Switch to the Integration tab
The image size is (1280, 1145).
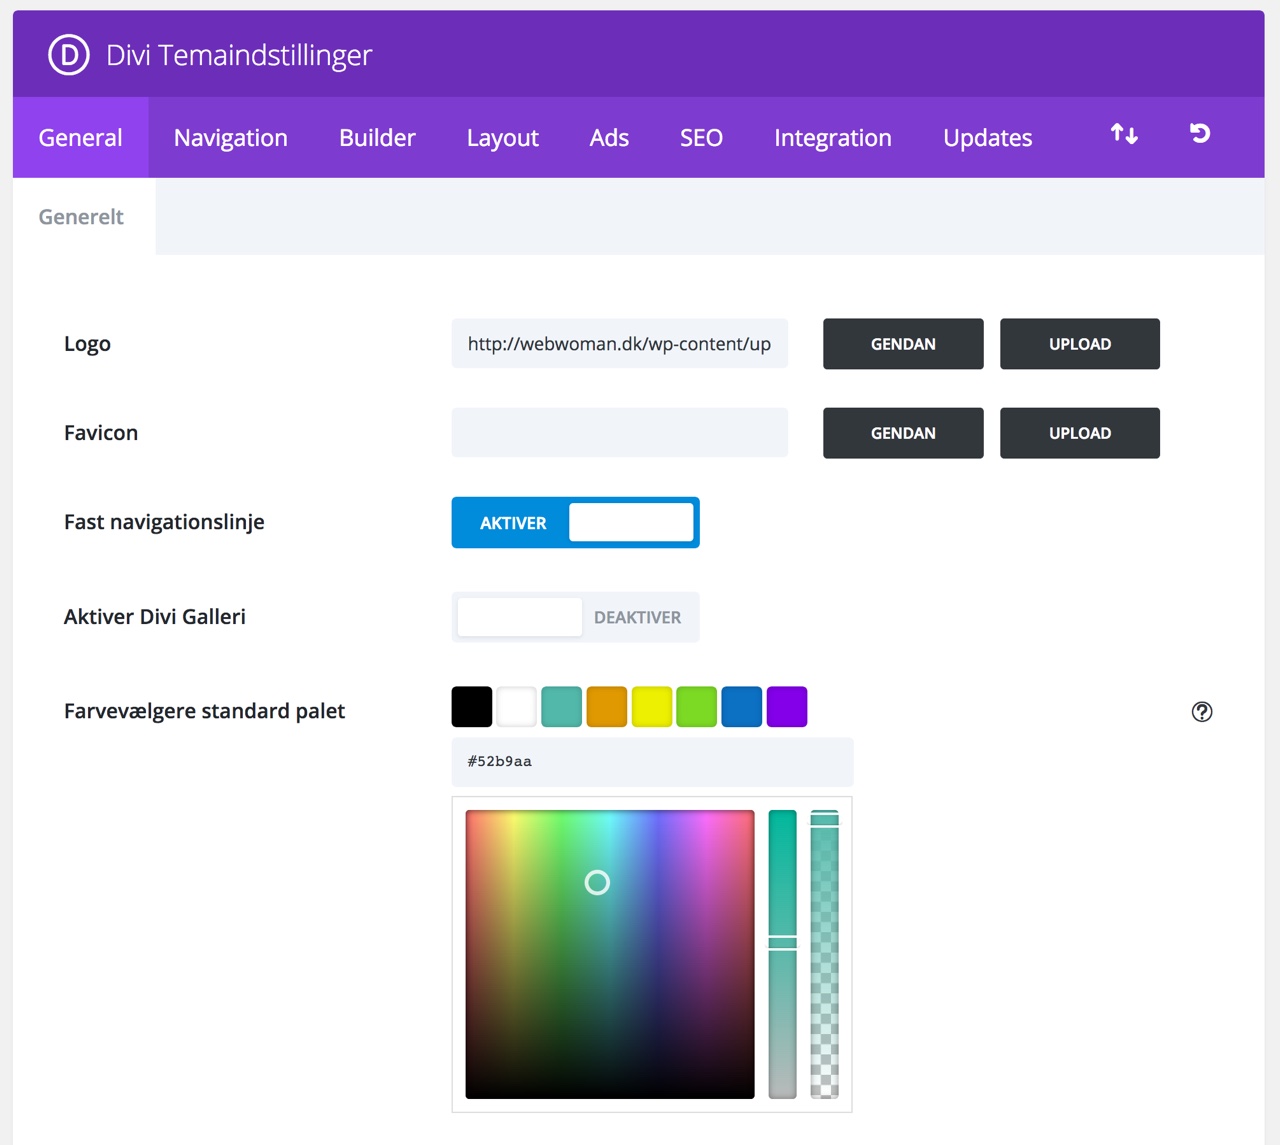point(833,138)
